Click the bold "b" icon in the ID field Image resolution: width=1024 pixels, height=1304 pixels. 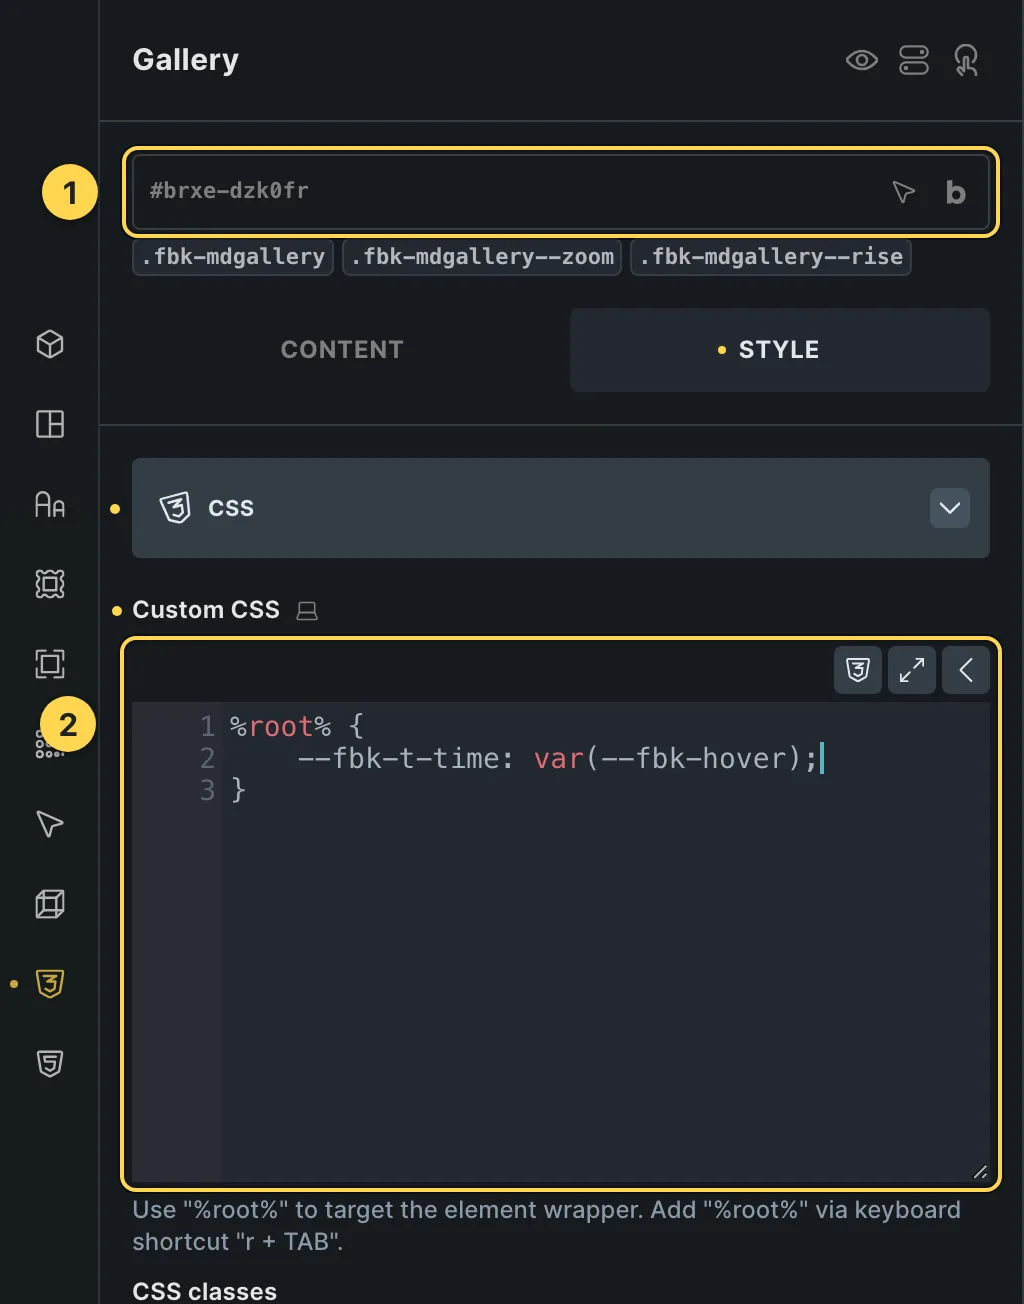point(956,192)
